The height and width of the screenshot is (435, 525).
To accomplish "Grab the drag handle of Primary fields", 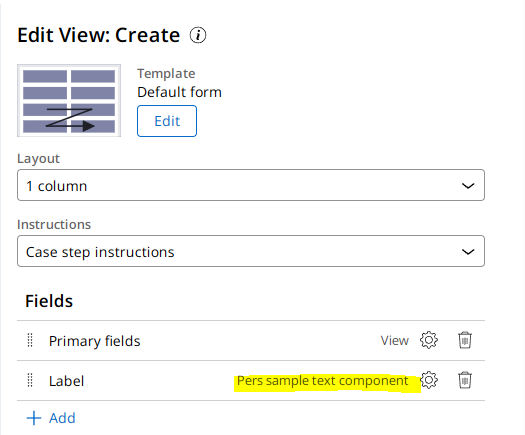I will pyautogui.click(x=30, y=340).
